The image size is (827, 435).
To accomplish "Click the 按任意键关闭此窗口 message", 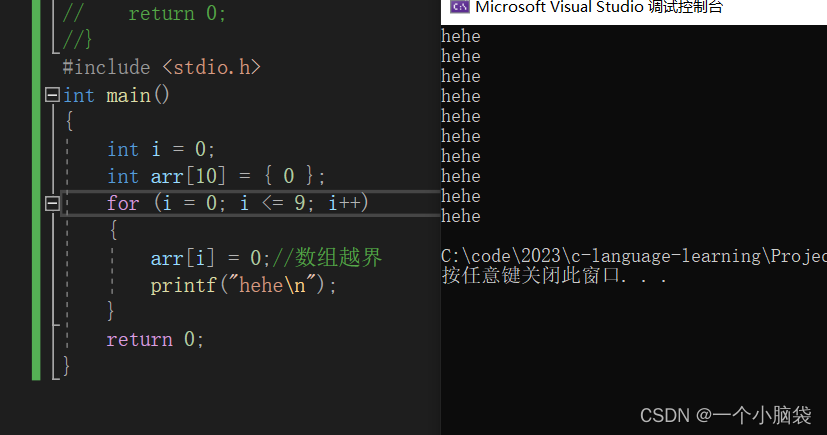I will pyautogui.click(x=554, y=276).
